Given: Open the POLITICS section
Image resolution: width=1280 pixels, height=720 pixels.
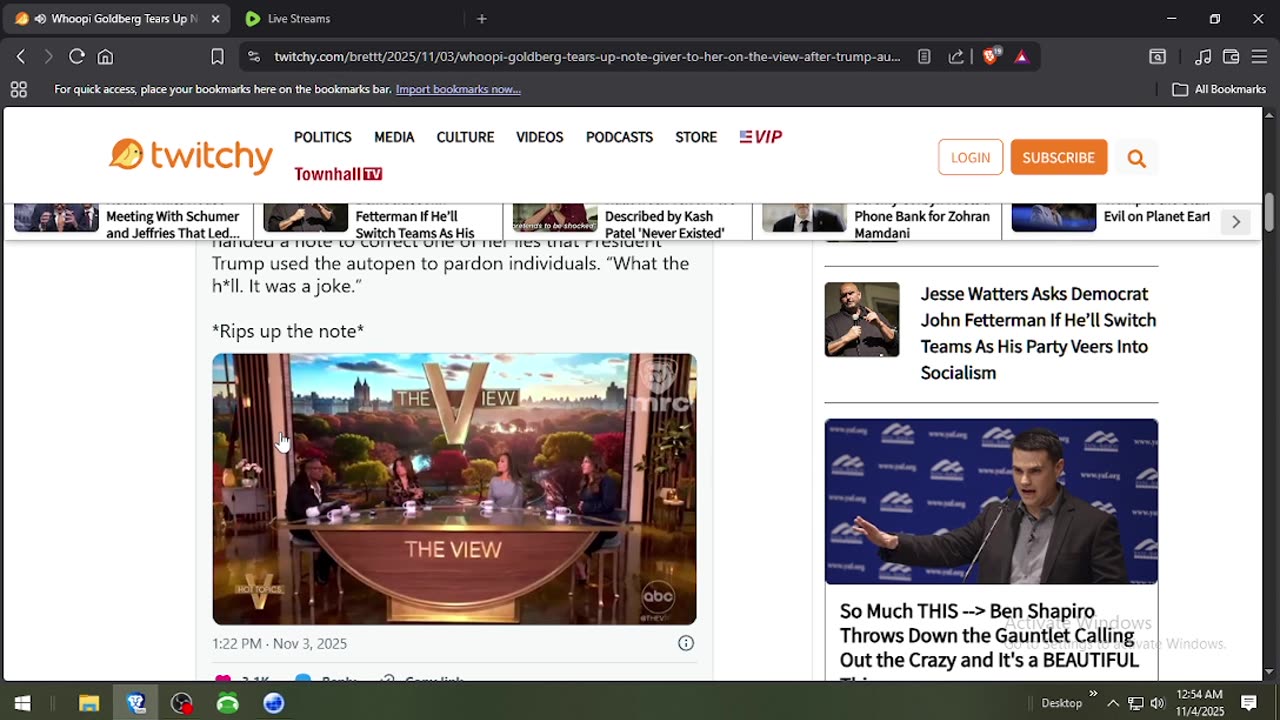Looking at the screenshot, I should coord(322,137).
